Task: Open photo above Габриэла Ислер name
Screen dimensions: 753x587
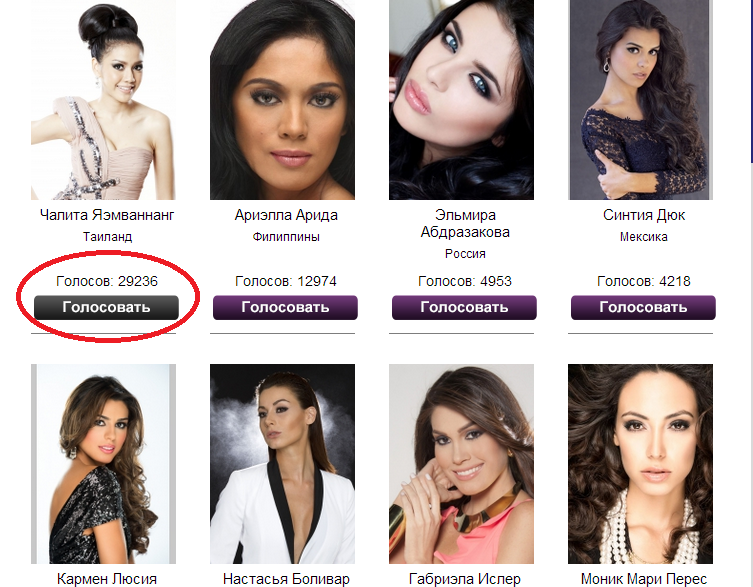Action: click(461, 464)
